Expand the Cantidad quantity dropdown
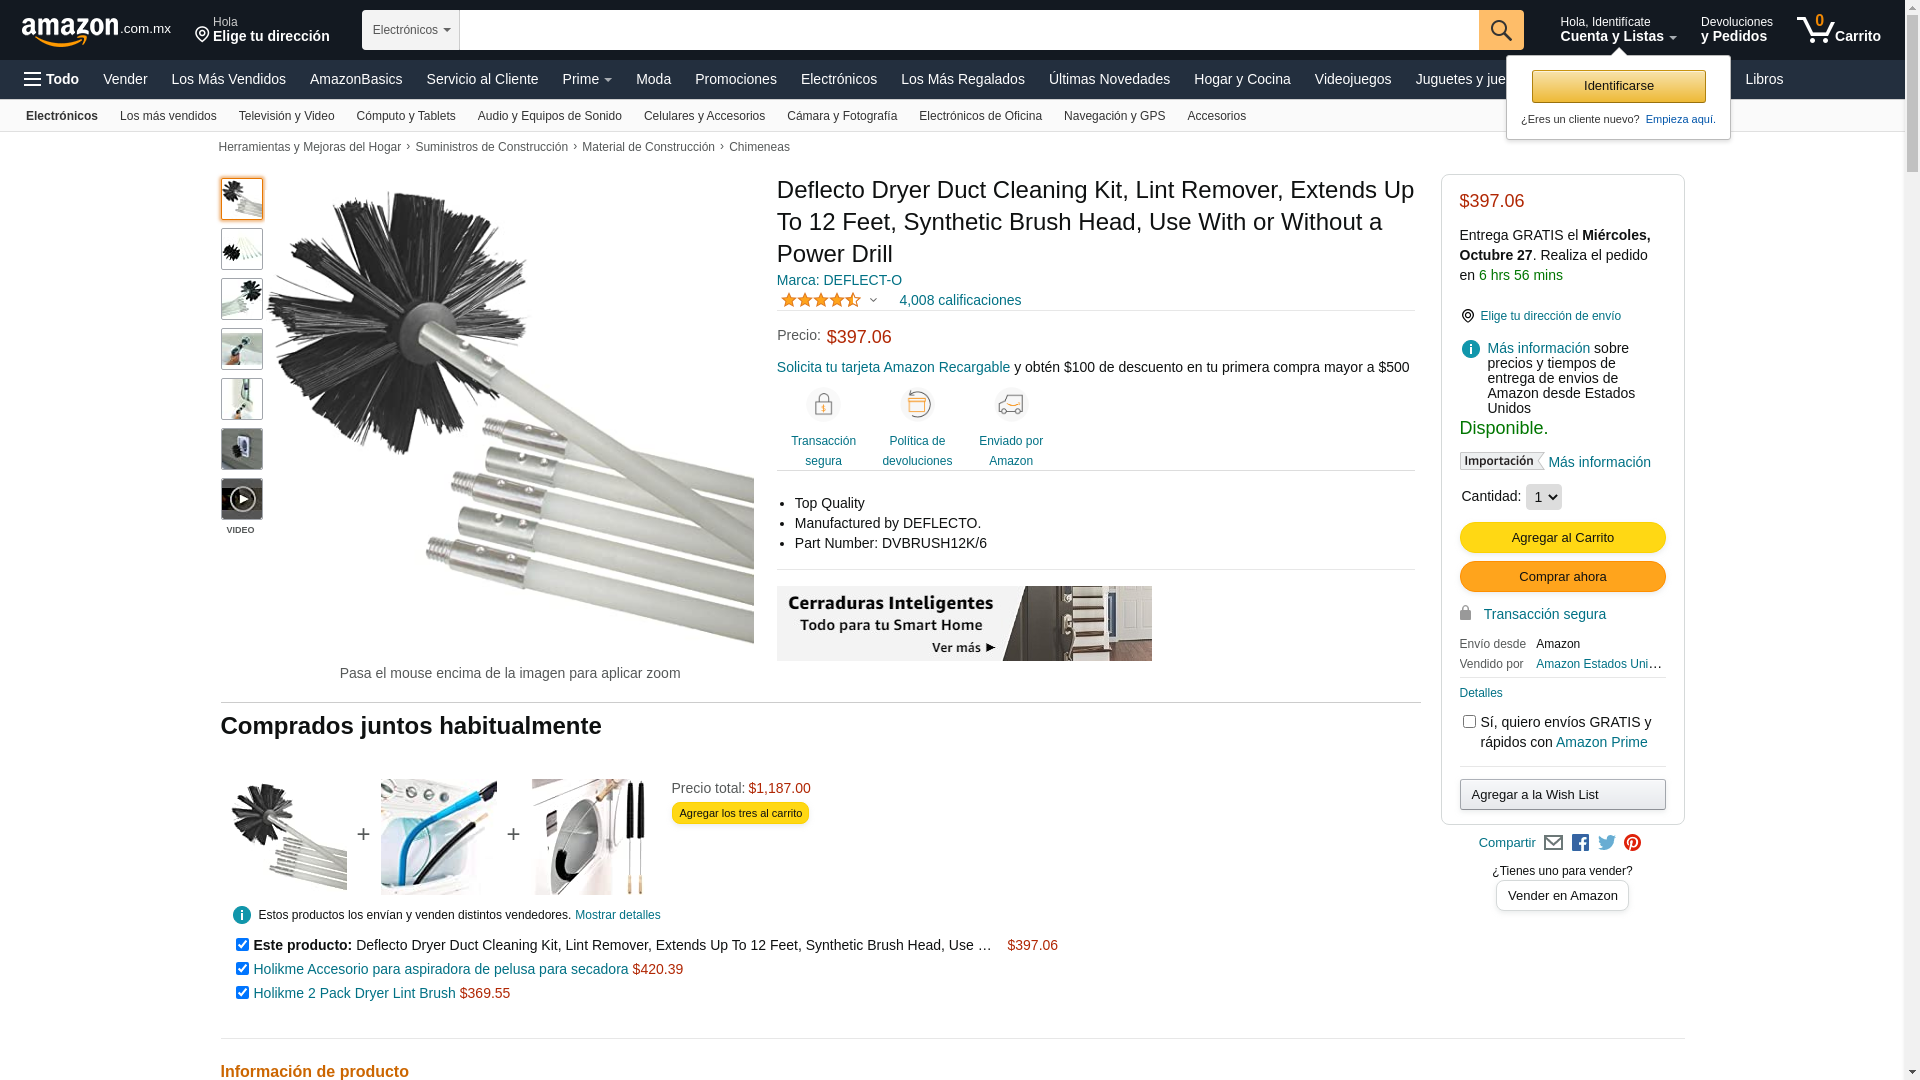Screen dimensions: 1920x1080 [1543, 497]
